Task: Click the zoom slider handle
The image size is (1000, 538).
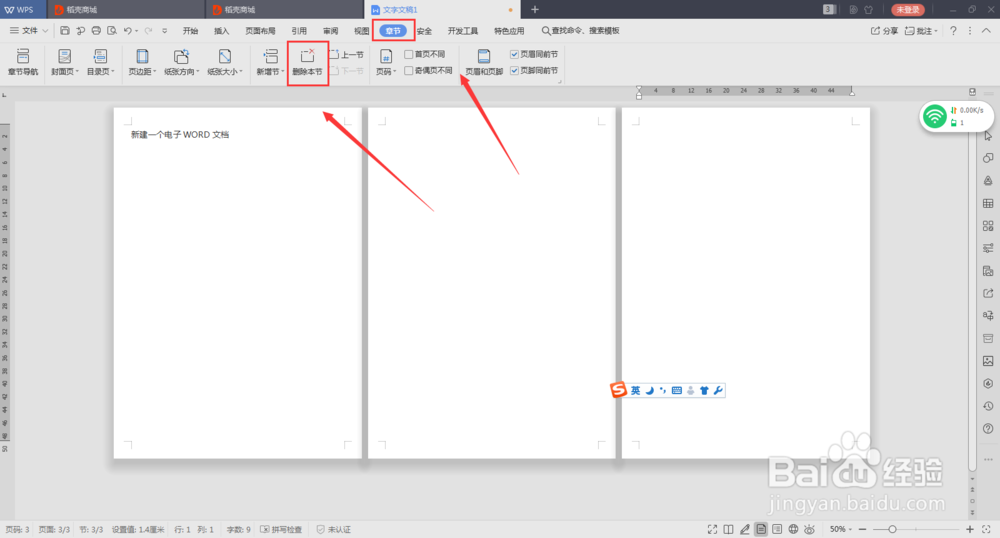Action: coord(892,529)
